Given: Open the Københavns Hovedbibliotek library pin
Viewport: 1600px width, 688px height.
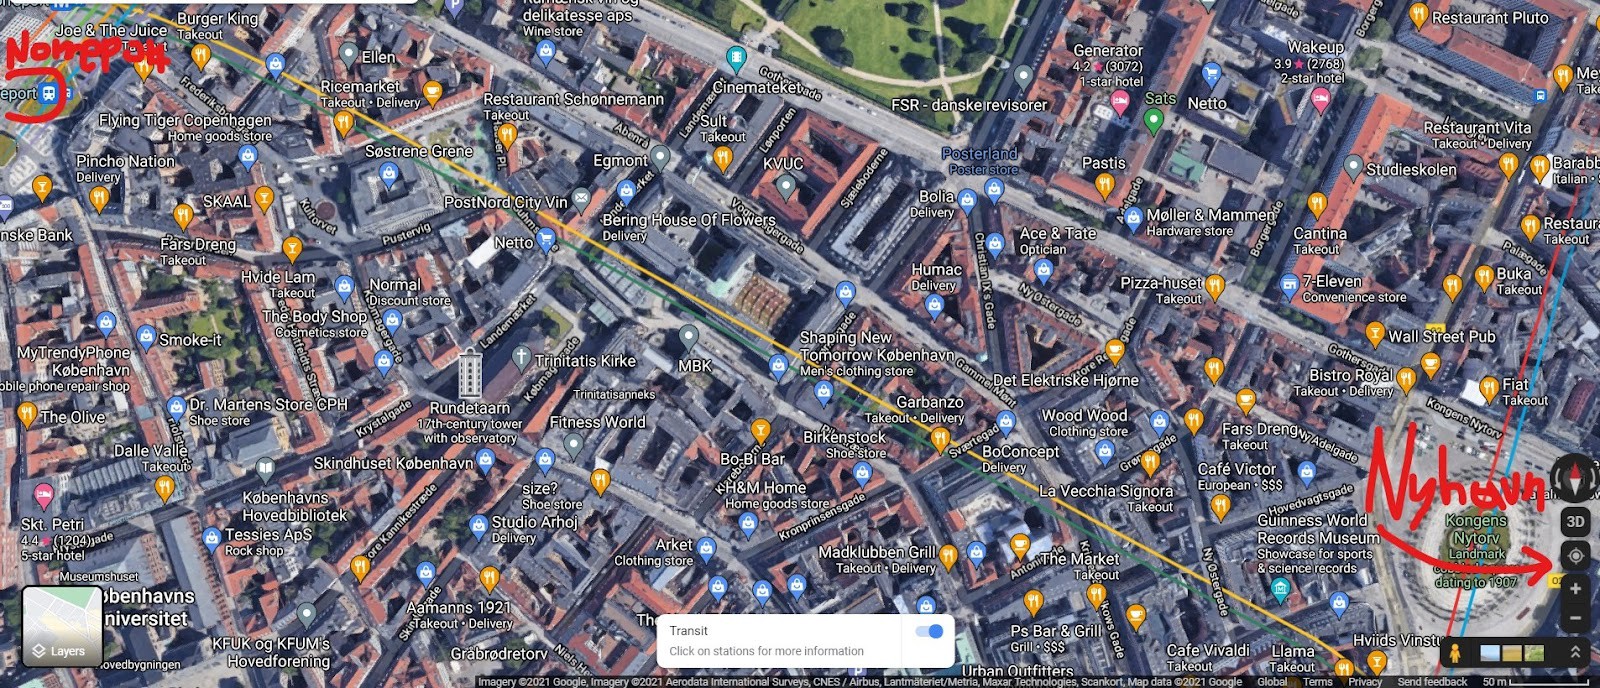Looking at the screenshot, I should pos(265,468).
